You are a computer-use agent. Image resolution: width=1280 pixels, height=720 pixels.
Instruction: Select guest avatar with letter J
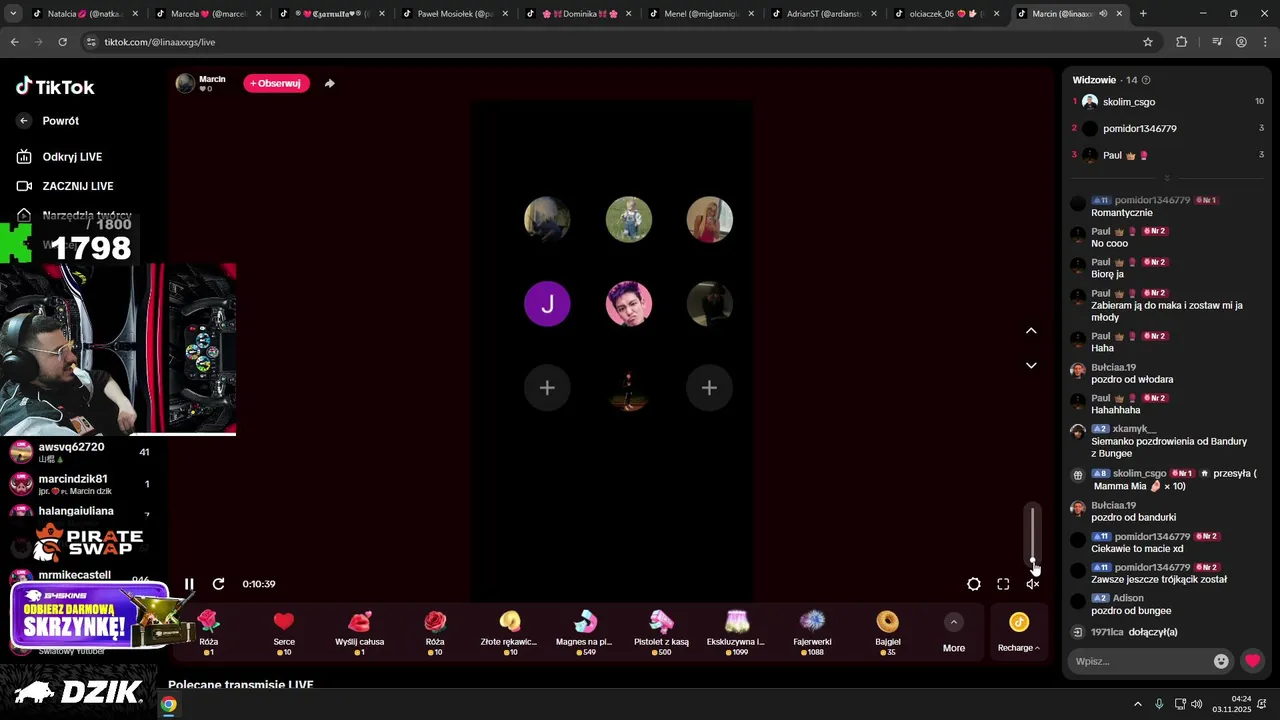547,304
